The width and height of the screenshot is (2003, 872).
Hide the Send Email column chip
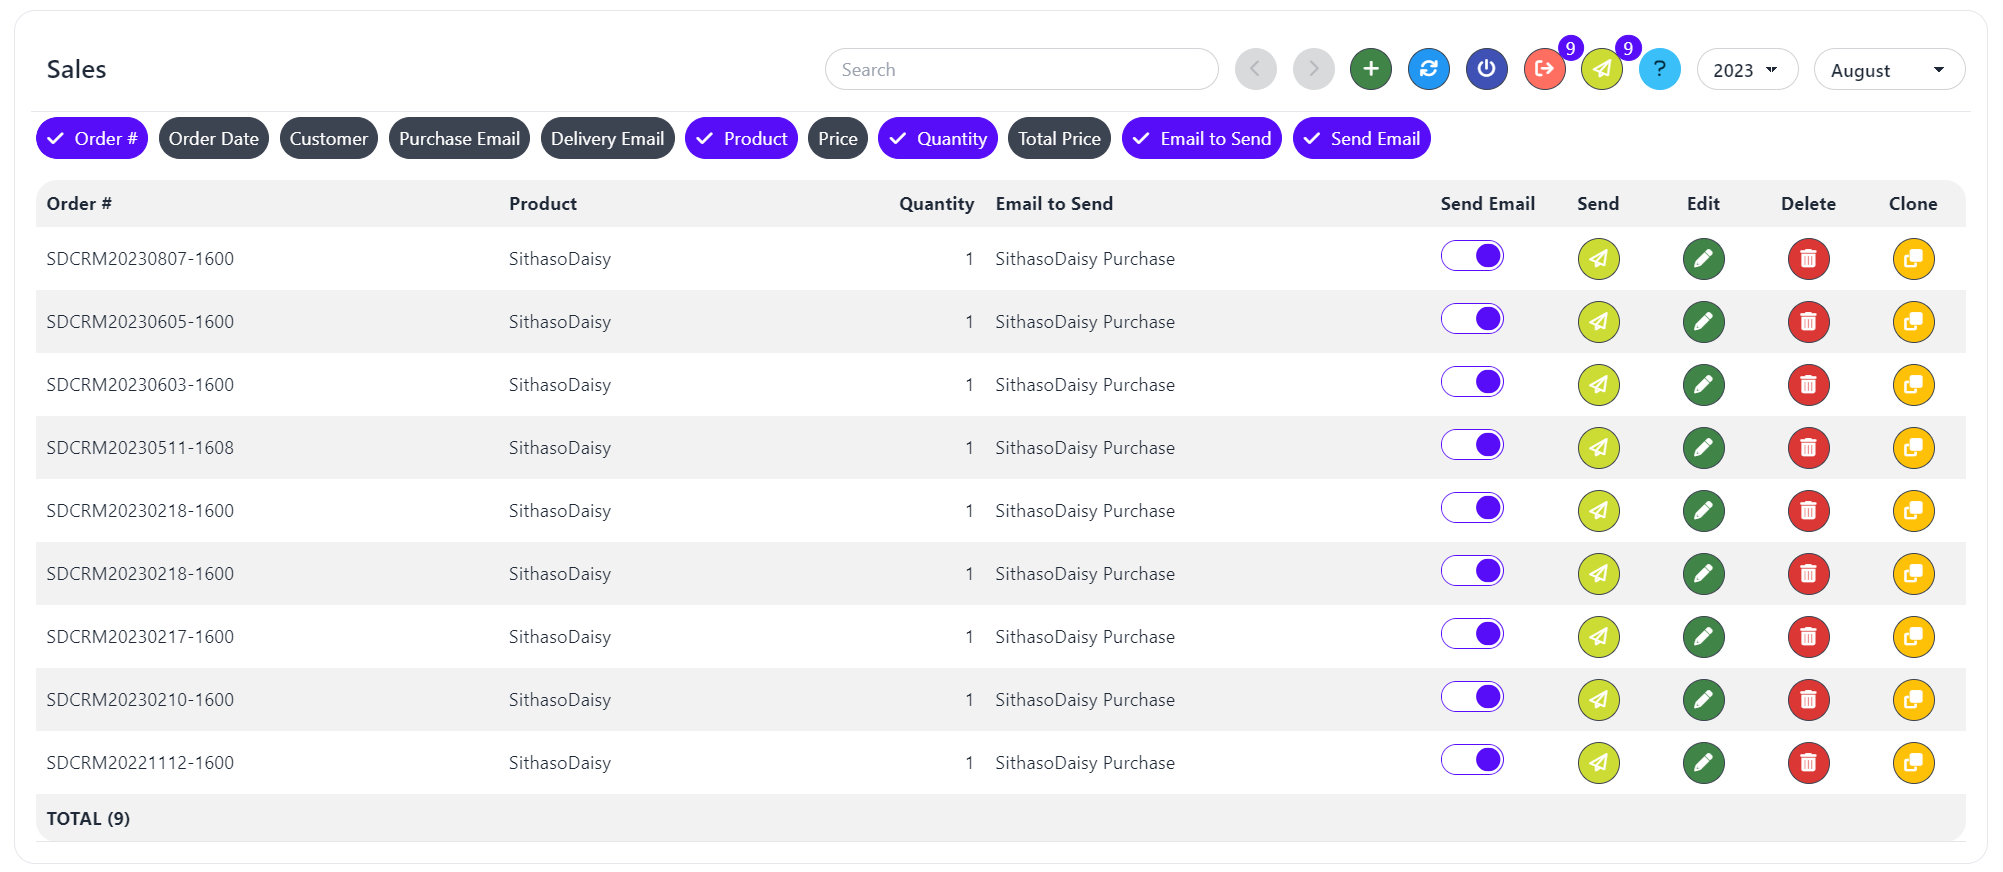coord(1362,138)
